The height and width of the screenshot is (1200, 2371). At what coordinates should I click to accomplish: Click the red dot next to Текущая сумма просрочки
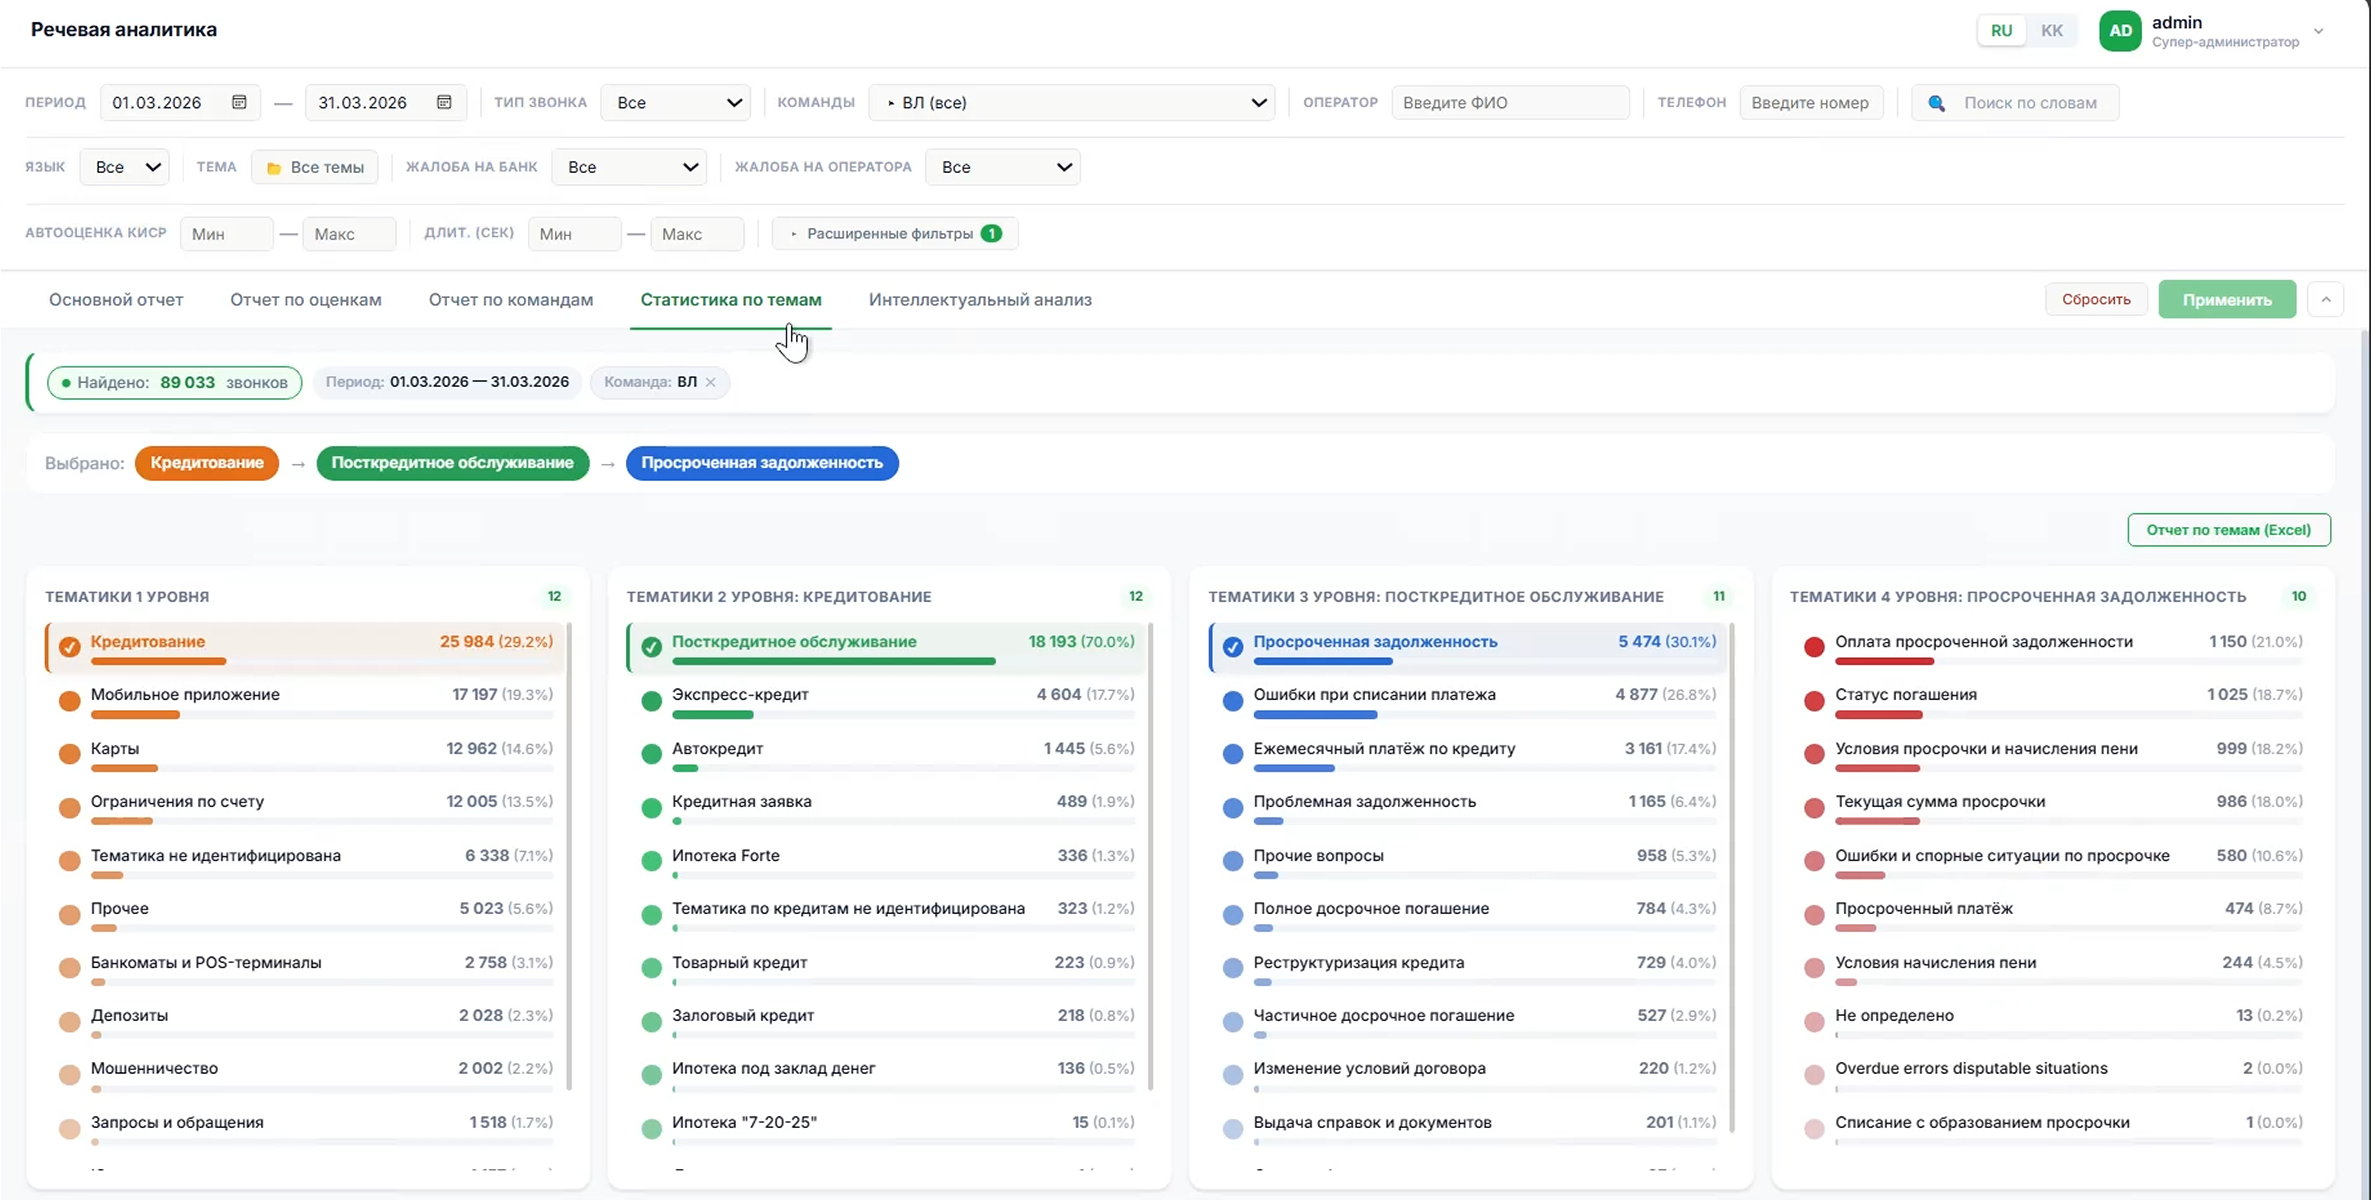click(x=1814, y=807)
